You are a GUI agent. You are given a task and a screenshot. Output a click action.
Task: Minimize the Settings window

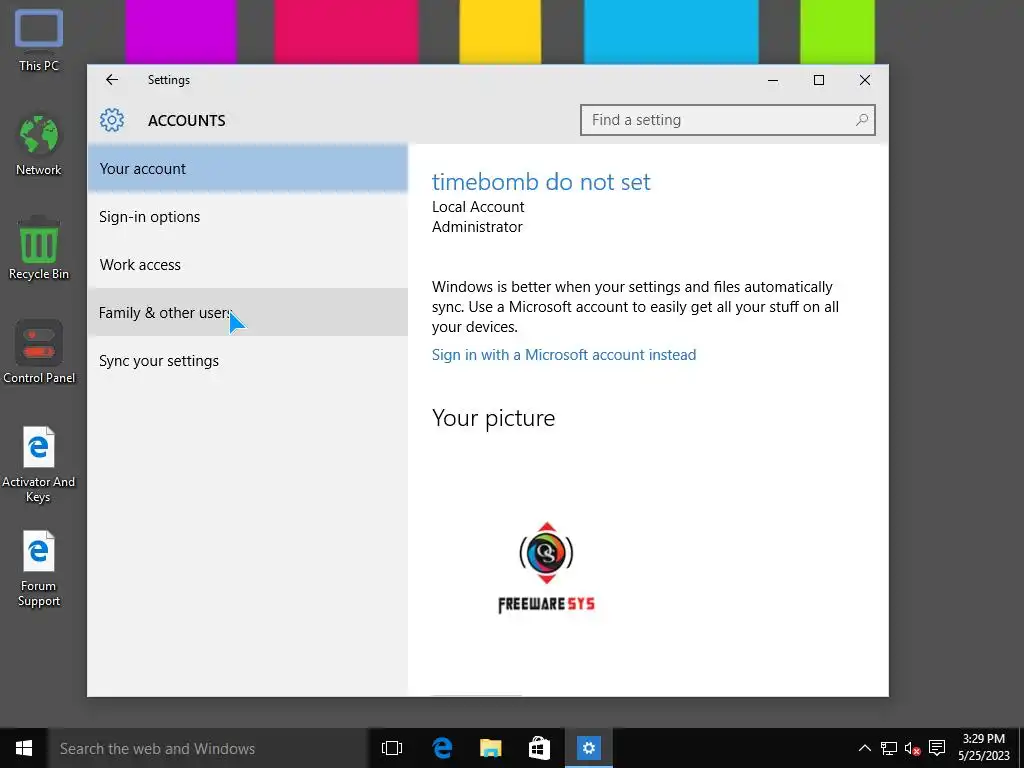coord(773,80)
